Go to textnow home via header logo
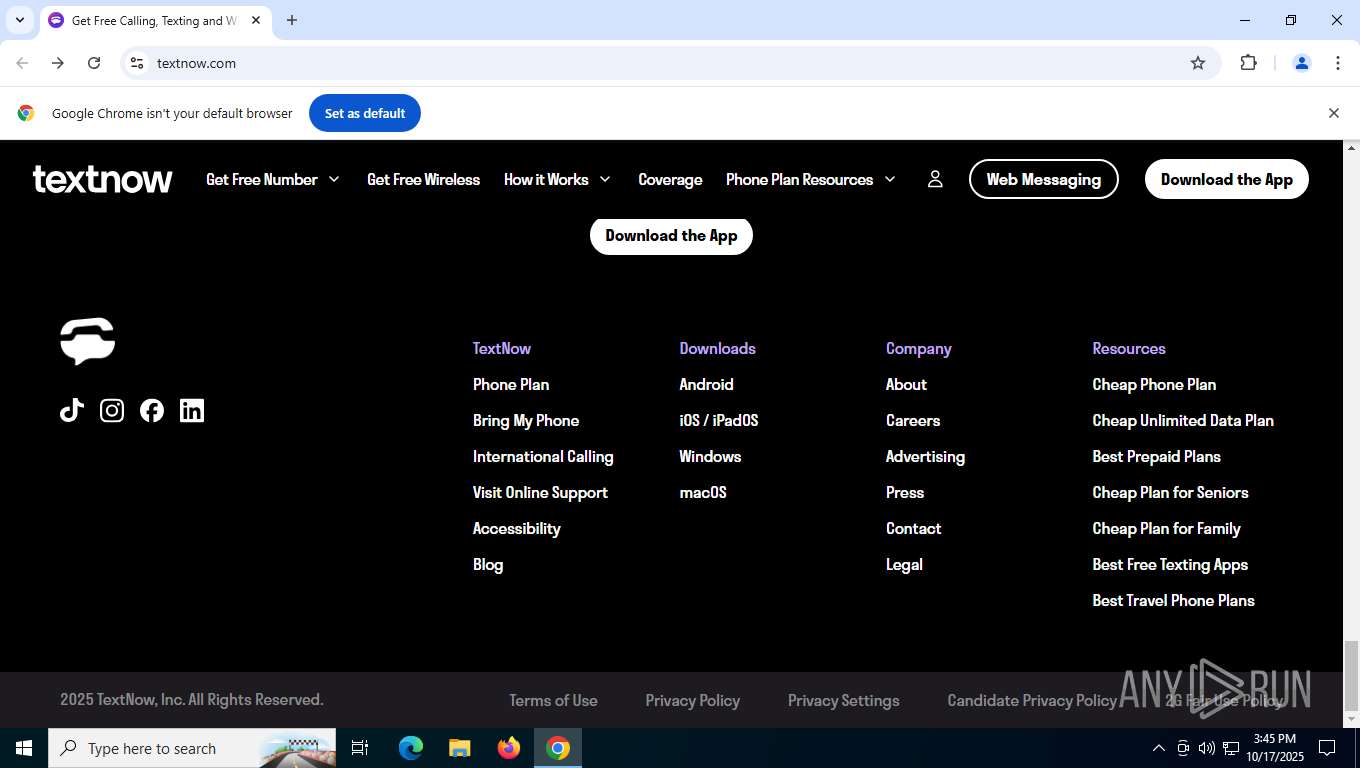1360x768 pixels. click(102, 179)
